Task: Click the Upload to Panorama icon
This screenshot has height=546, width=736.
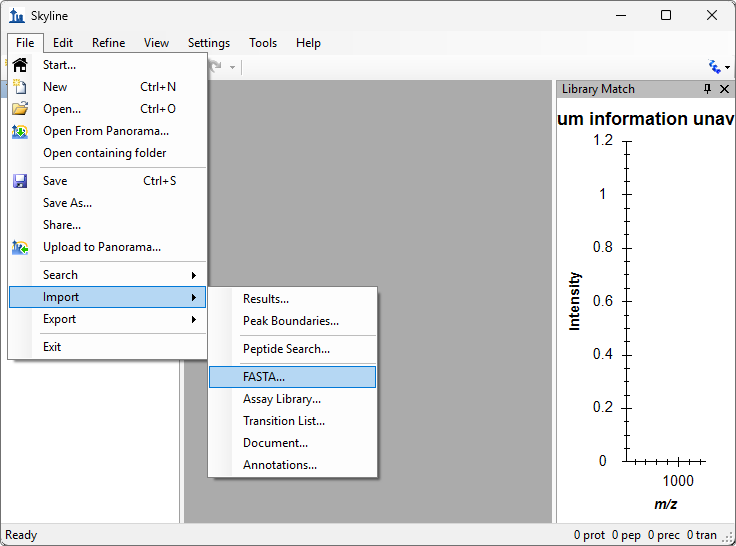Action: (x=20, y=247)
